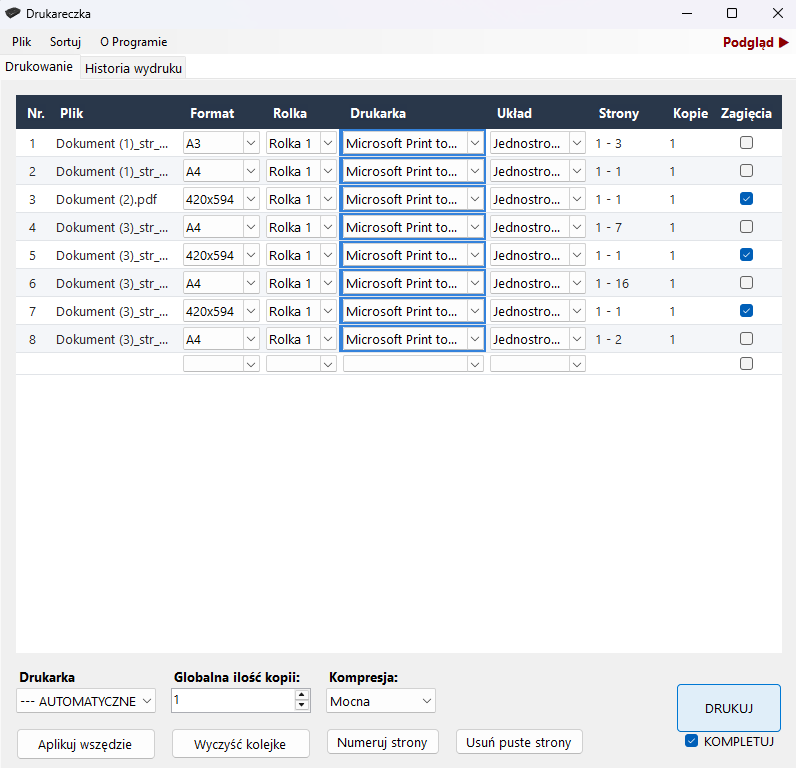796x768 pixels.
Task: Click the Drukarka column header
Action: click(x=378, y=113)
